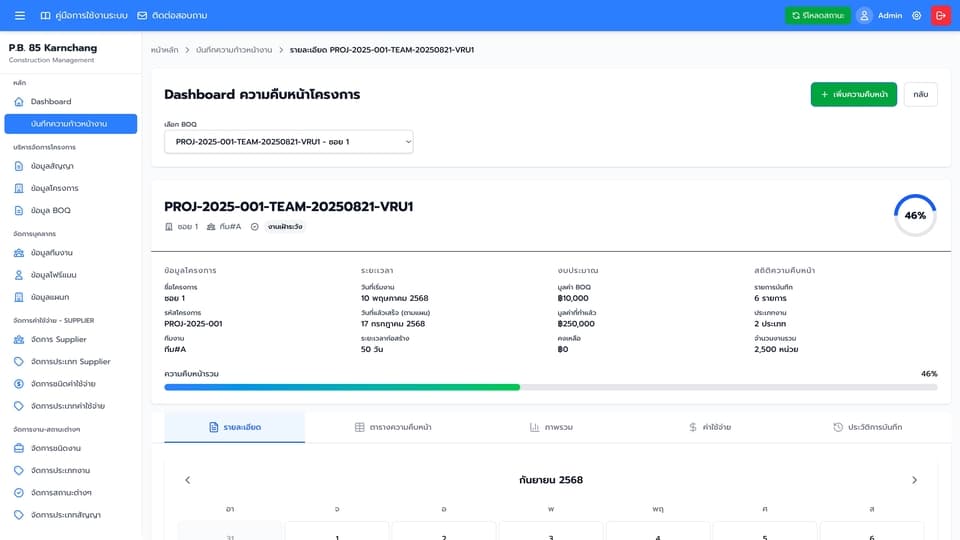Viewport: 960px width, 540px height.
Task: Click the ข้อมูล BOQ file icon
Action: tap(19, 210)
